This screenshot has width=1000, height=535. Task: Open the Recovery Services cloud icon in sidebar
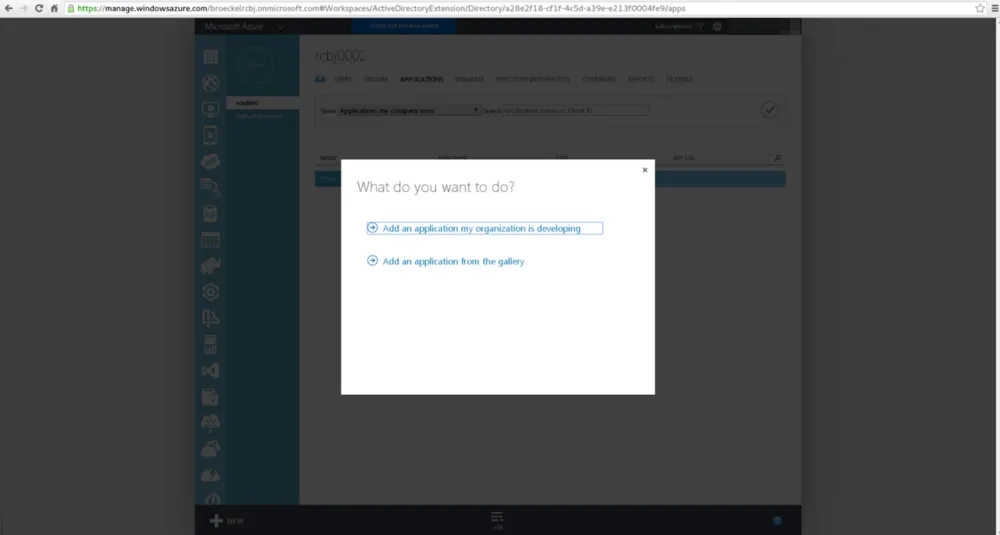210,449
